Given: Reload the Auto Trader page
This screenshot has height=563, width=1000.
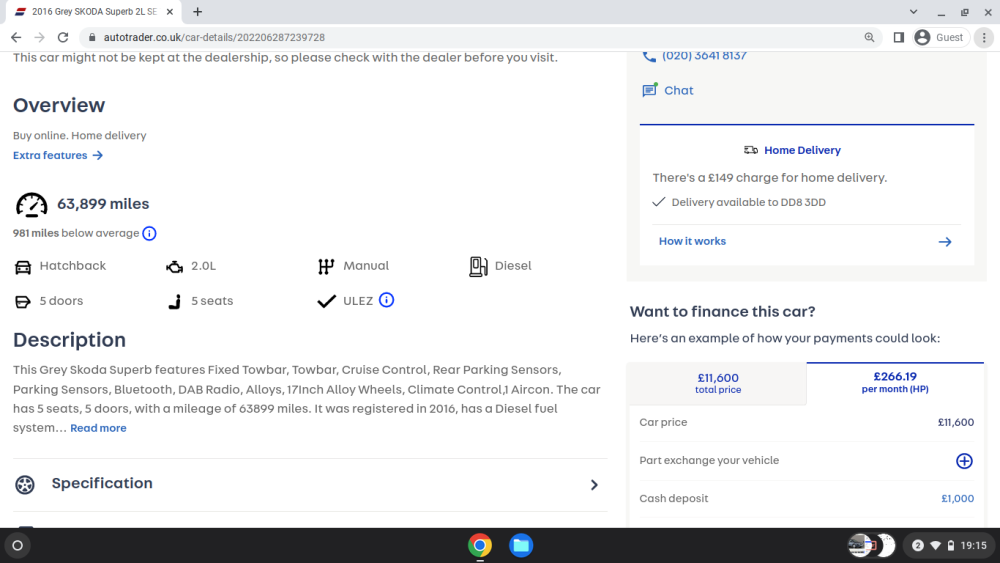Looking at the screenshot, I should (62, 38).
